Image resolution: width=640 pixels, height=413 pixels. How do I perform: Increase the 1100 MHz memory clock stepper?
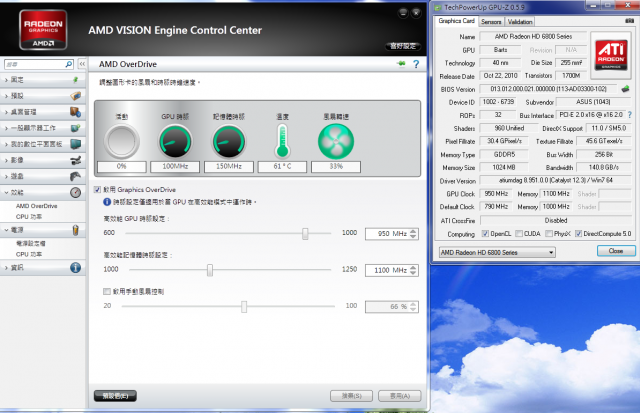click(x=413, y=268)
